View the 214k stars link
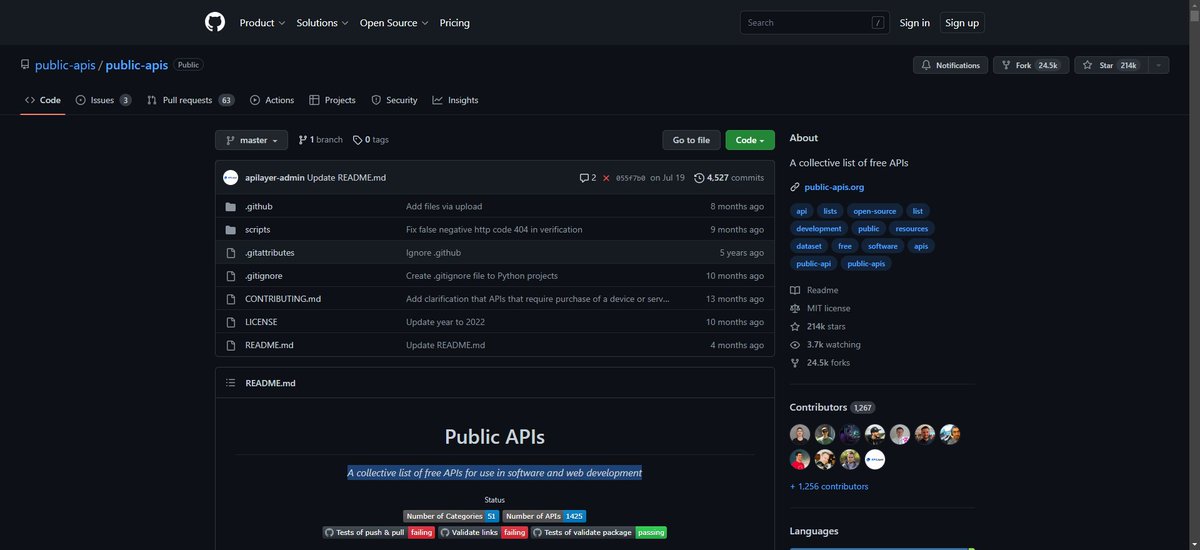The image size is (1200, 550). click(x=818, y=326)
